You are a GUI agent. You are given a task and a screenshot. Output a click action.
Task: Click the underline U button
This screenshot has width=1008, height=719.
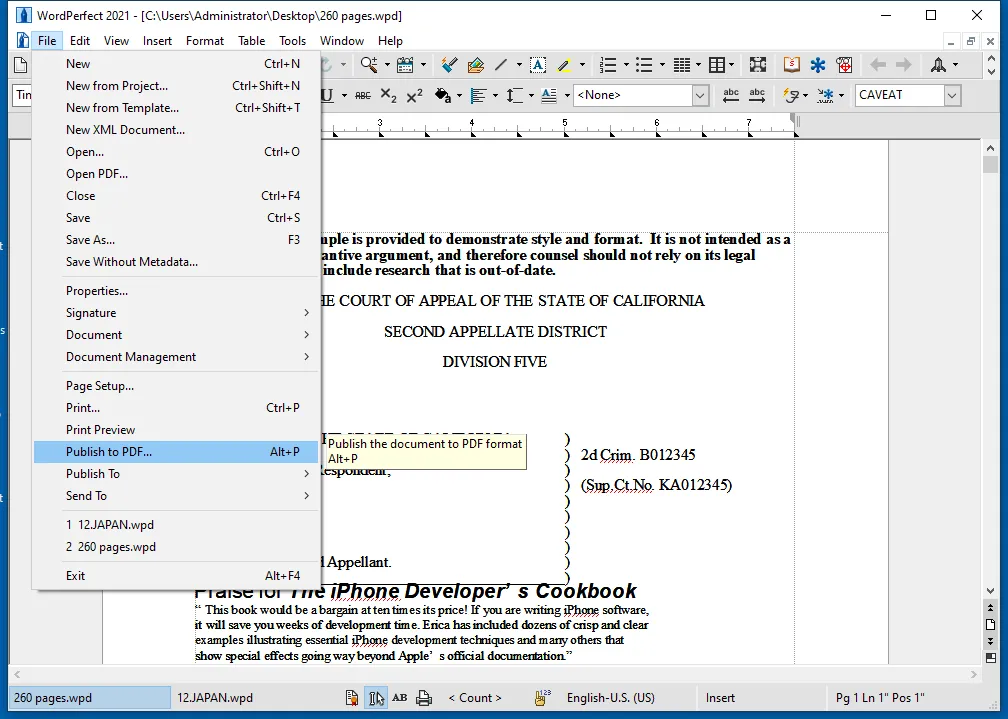(328, 95)
